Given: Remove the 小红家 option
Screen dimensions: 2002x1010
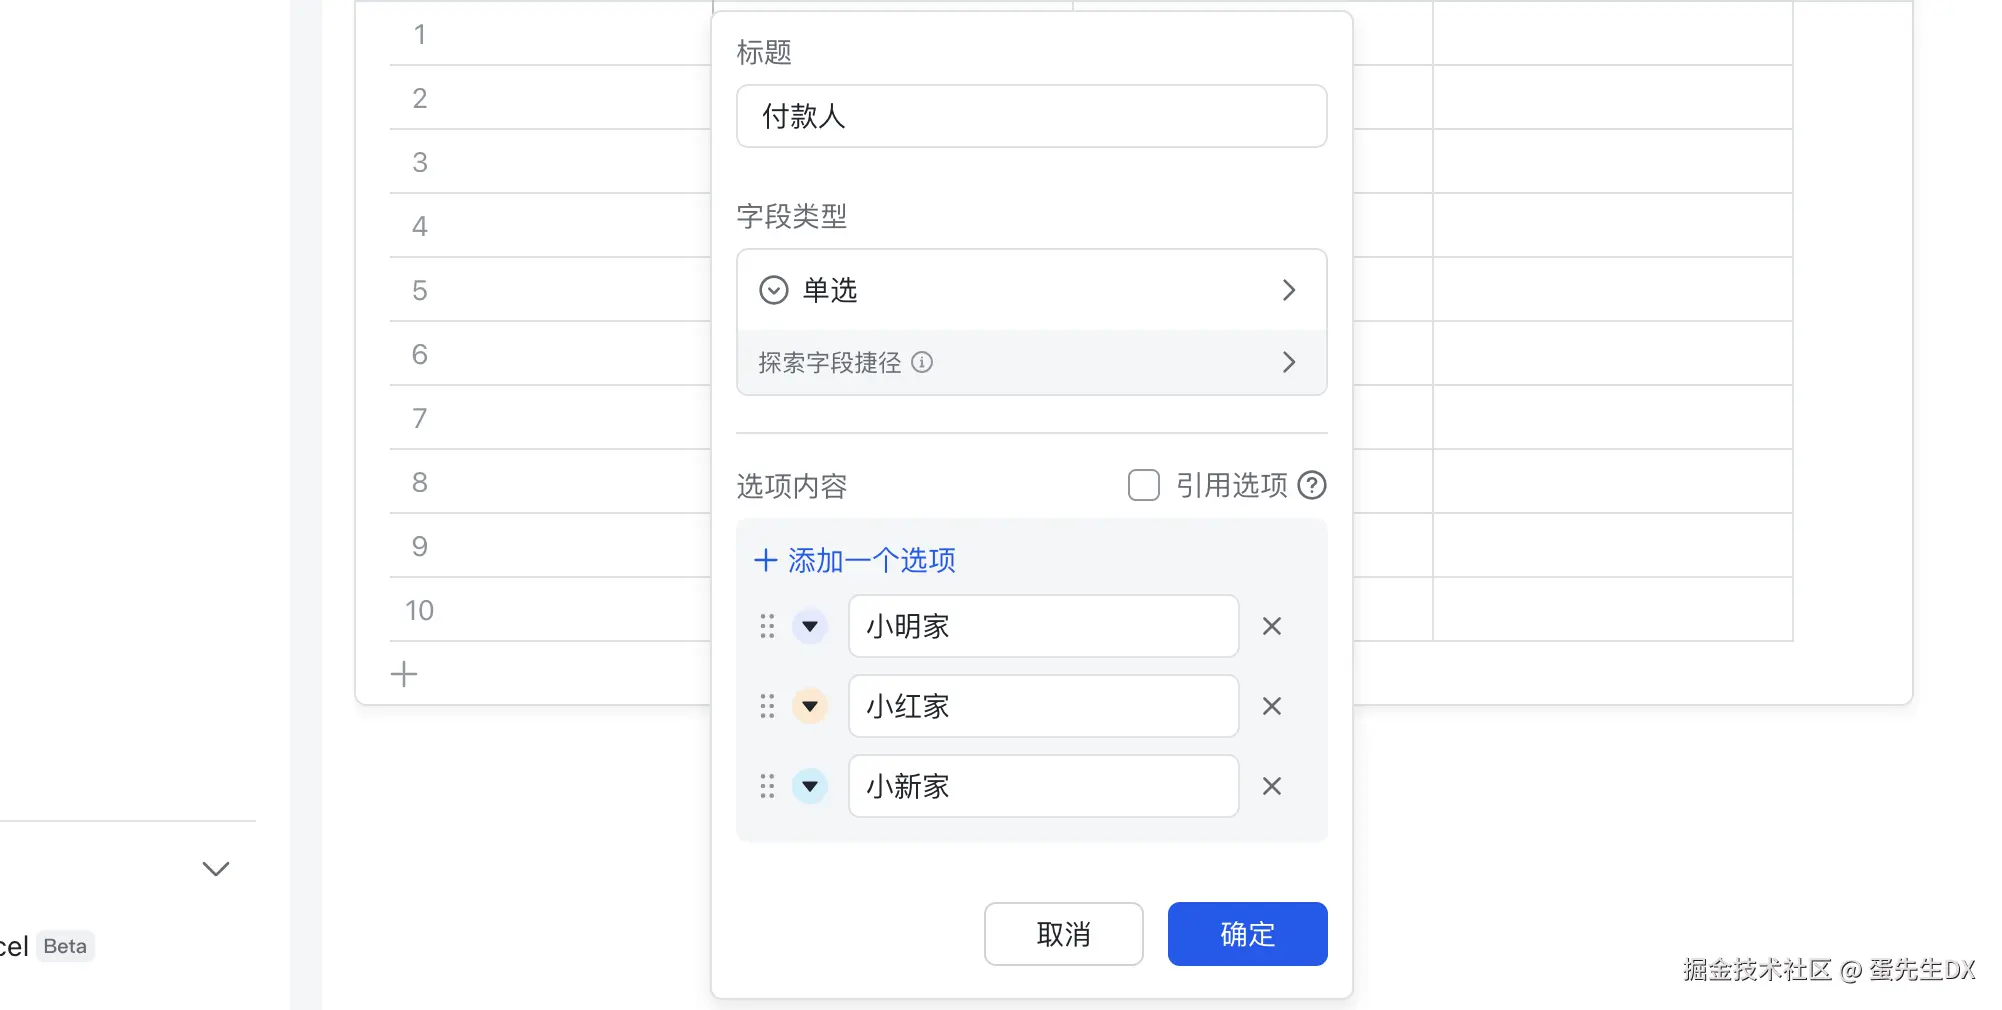Looking at the screenshot, I should click(1272, 706).
